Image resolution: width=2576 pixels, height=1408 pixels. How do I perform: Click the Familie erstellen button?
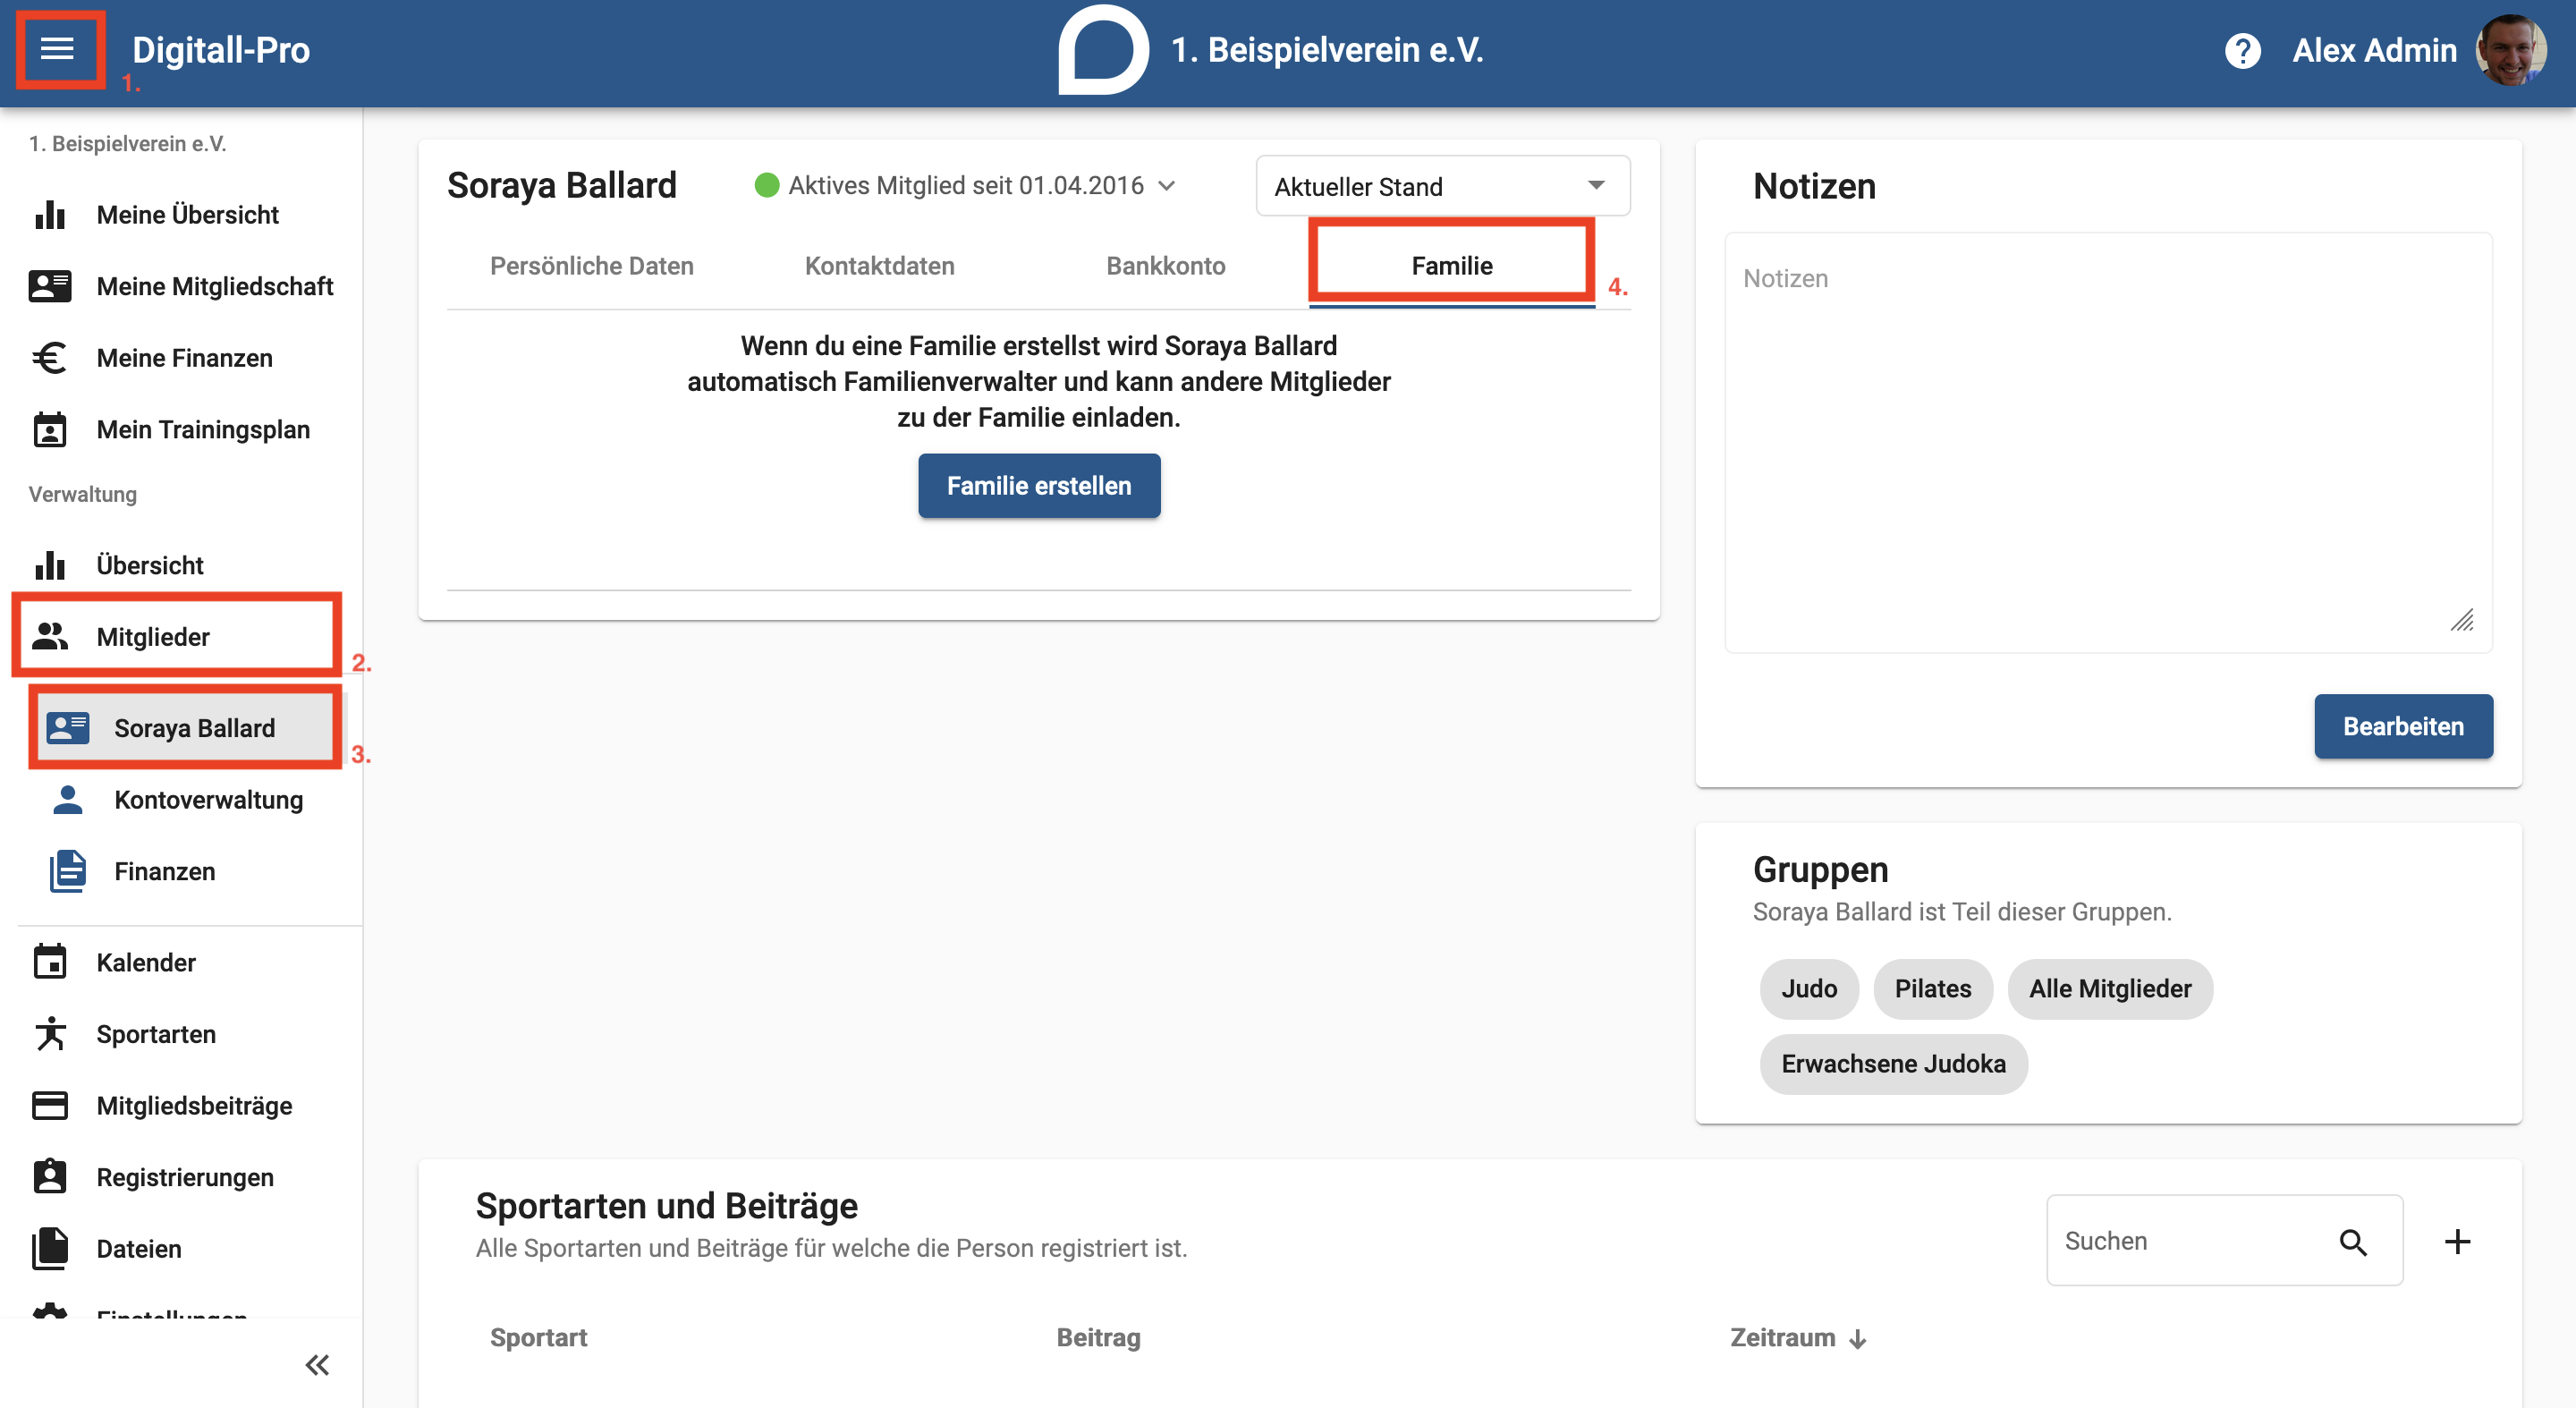point(1039,485)
